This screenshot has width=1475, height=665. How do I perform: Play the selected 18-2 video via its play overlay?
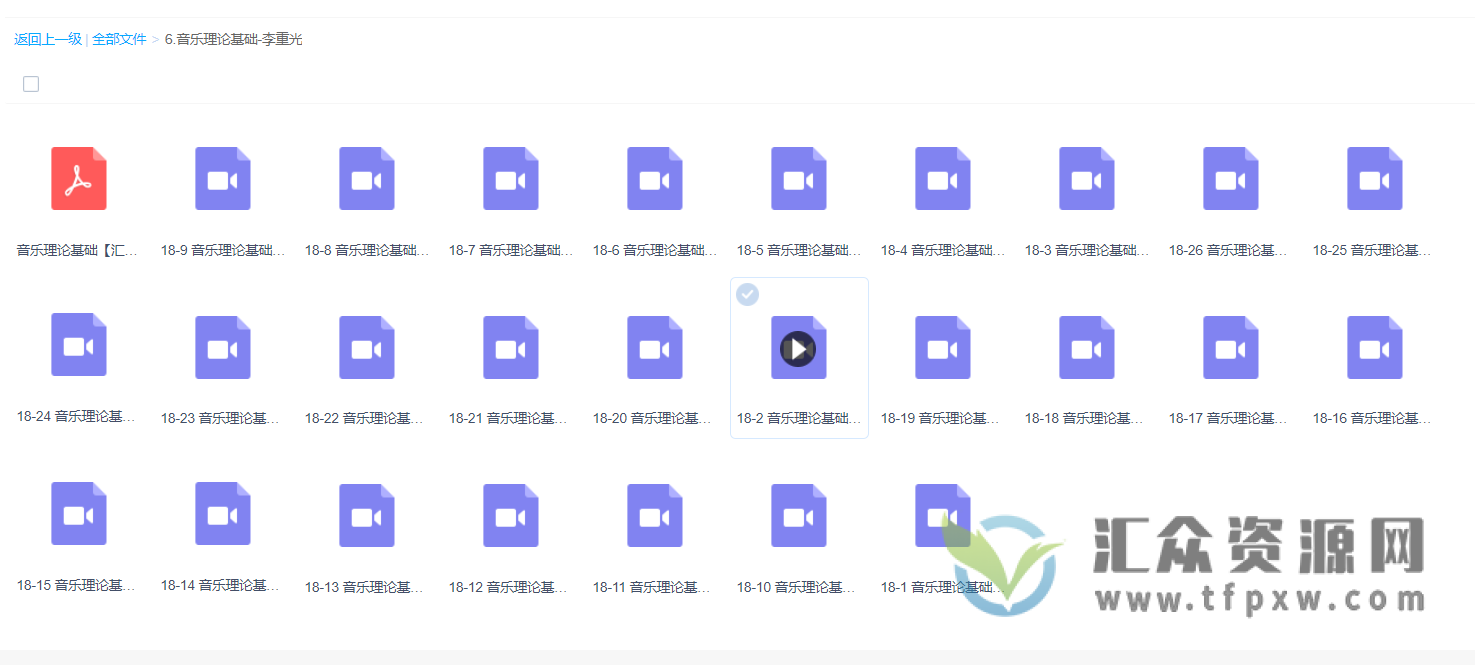pyautogui.click(x=798, y=347)
